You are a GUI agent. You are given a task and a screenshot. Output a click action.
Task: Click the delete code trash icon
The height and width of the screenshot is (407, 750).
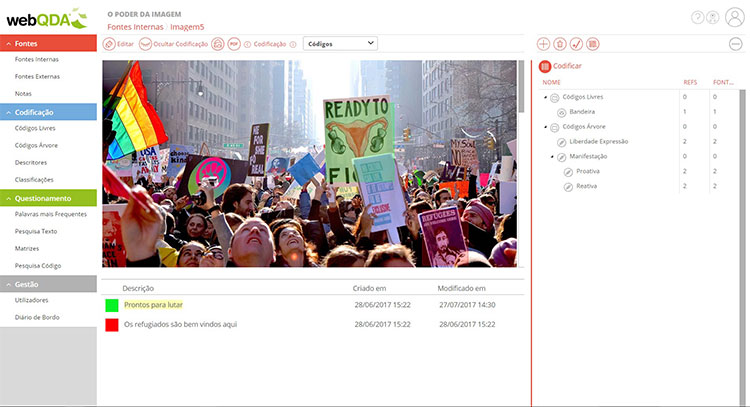click(560, 44)
